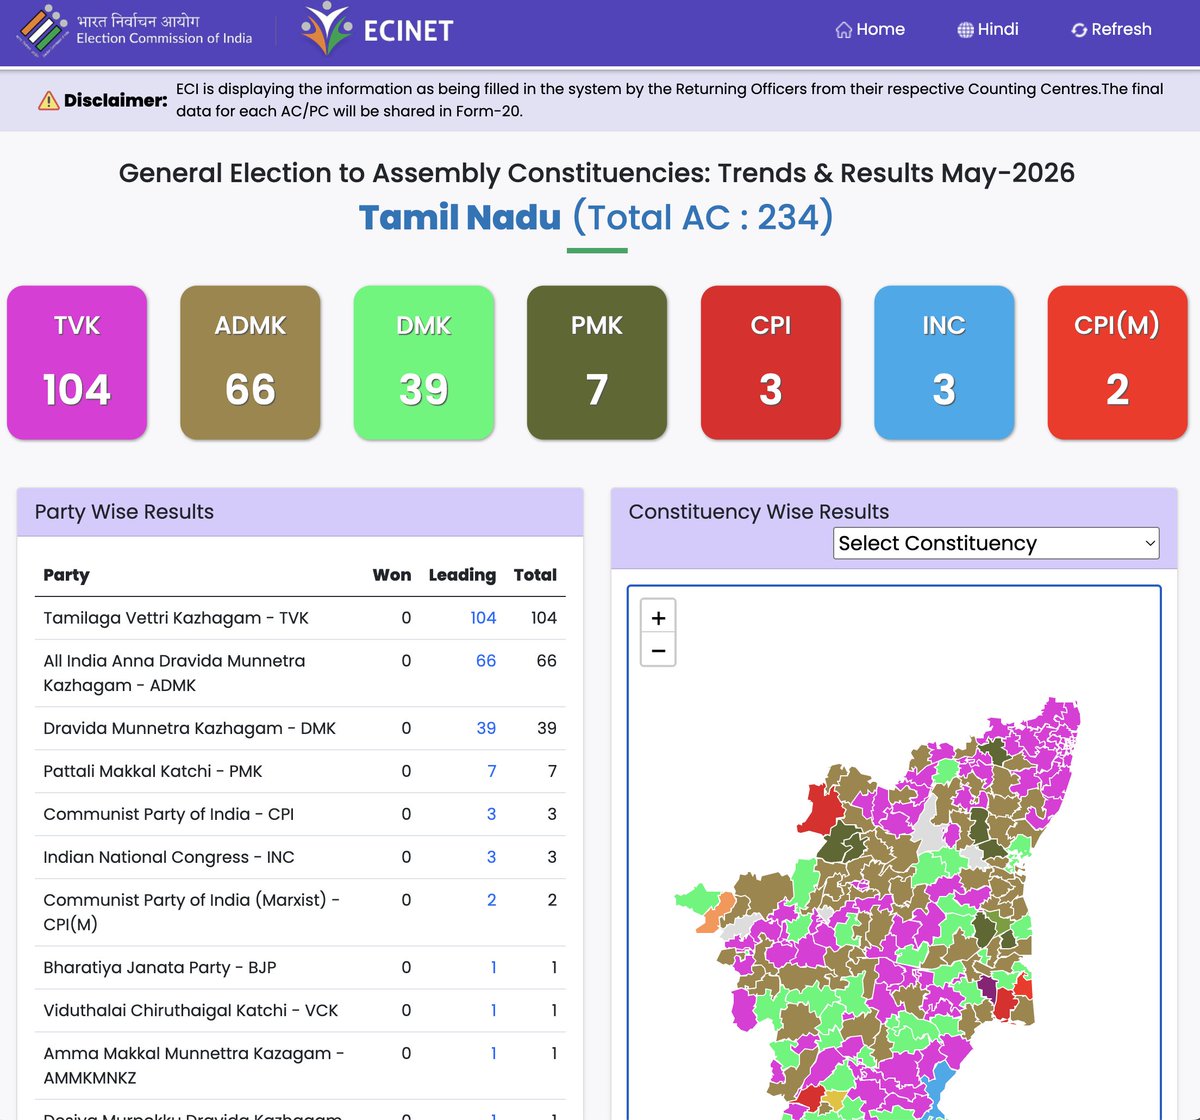Switch language to Hindi
This screenshot has height=1120, width=1200.
pyautogui.click(x=987, y=29)
